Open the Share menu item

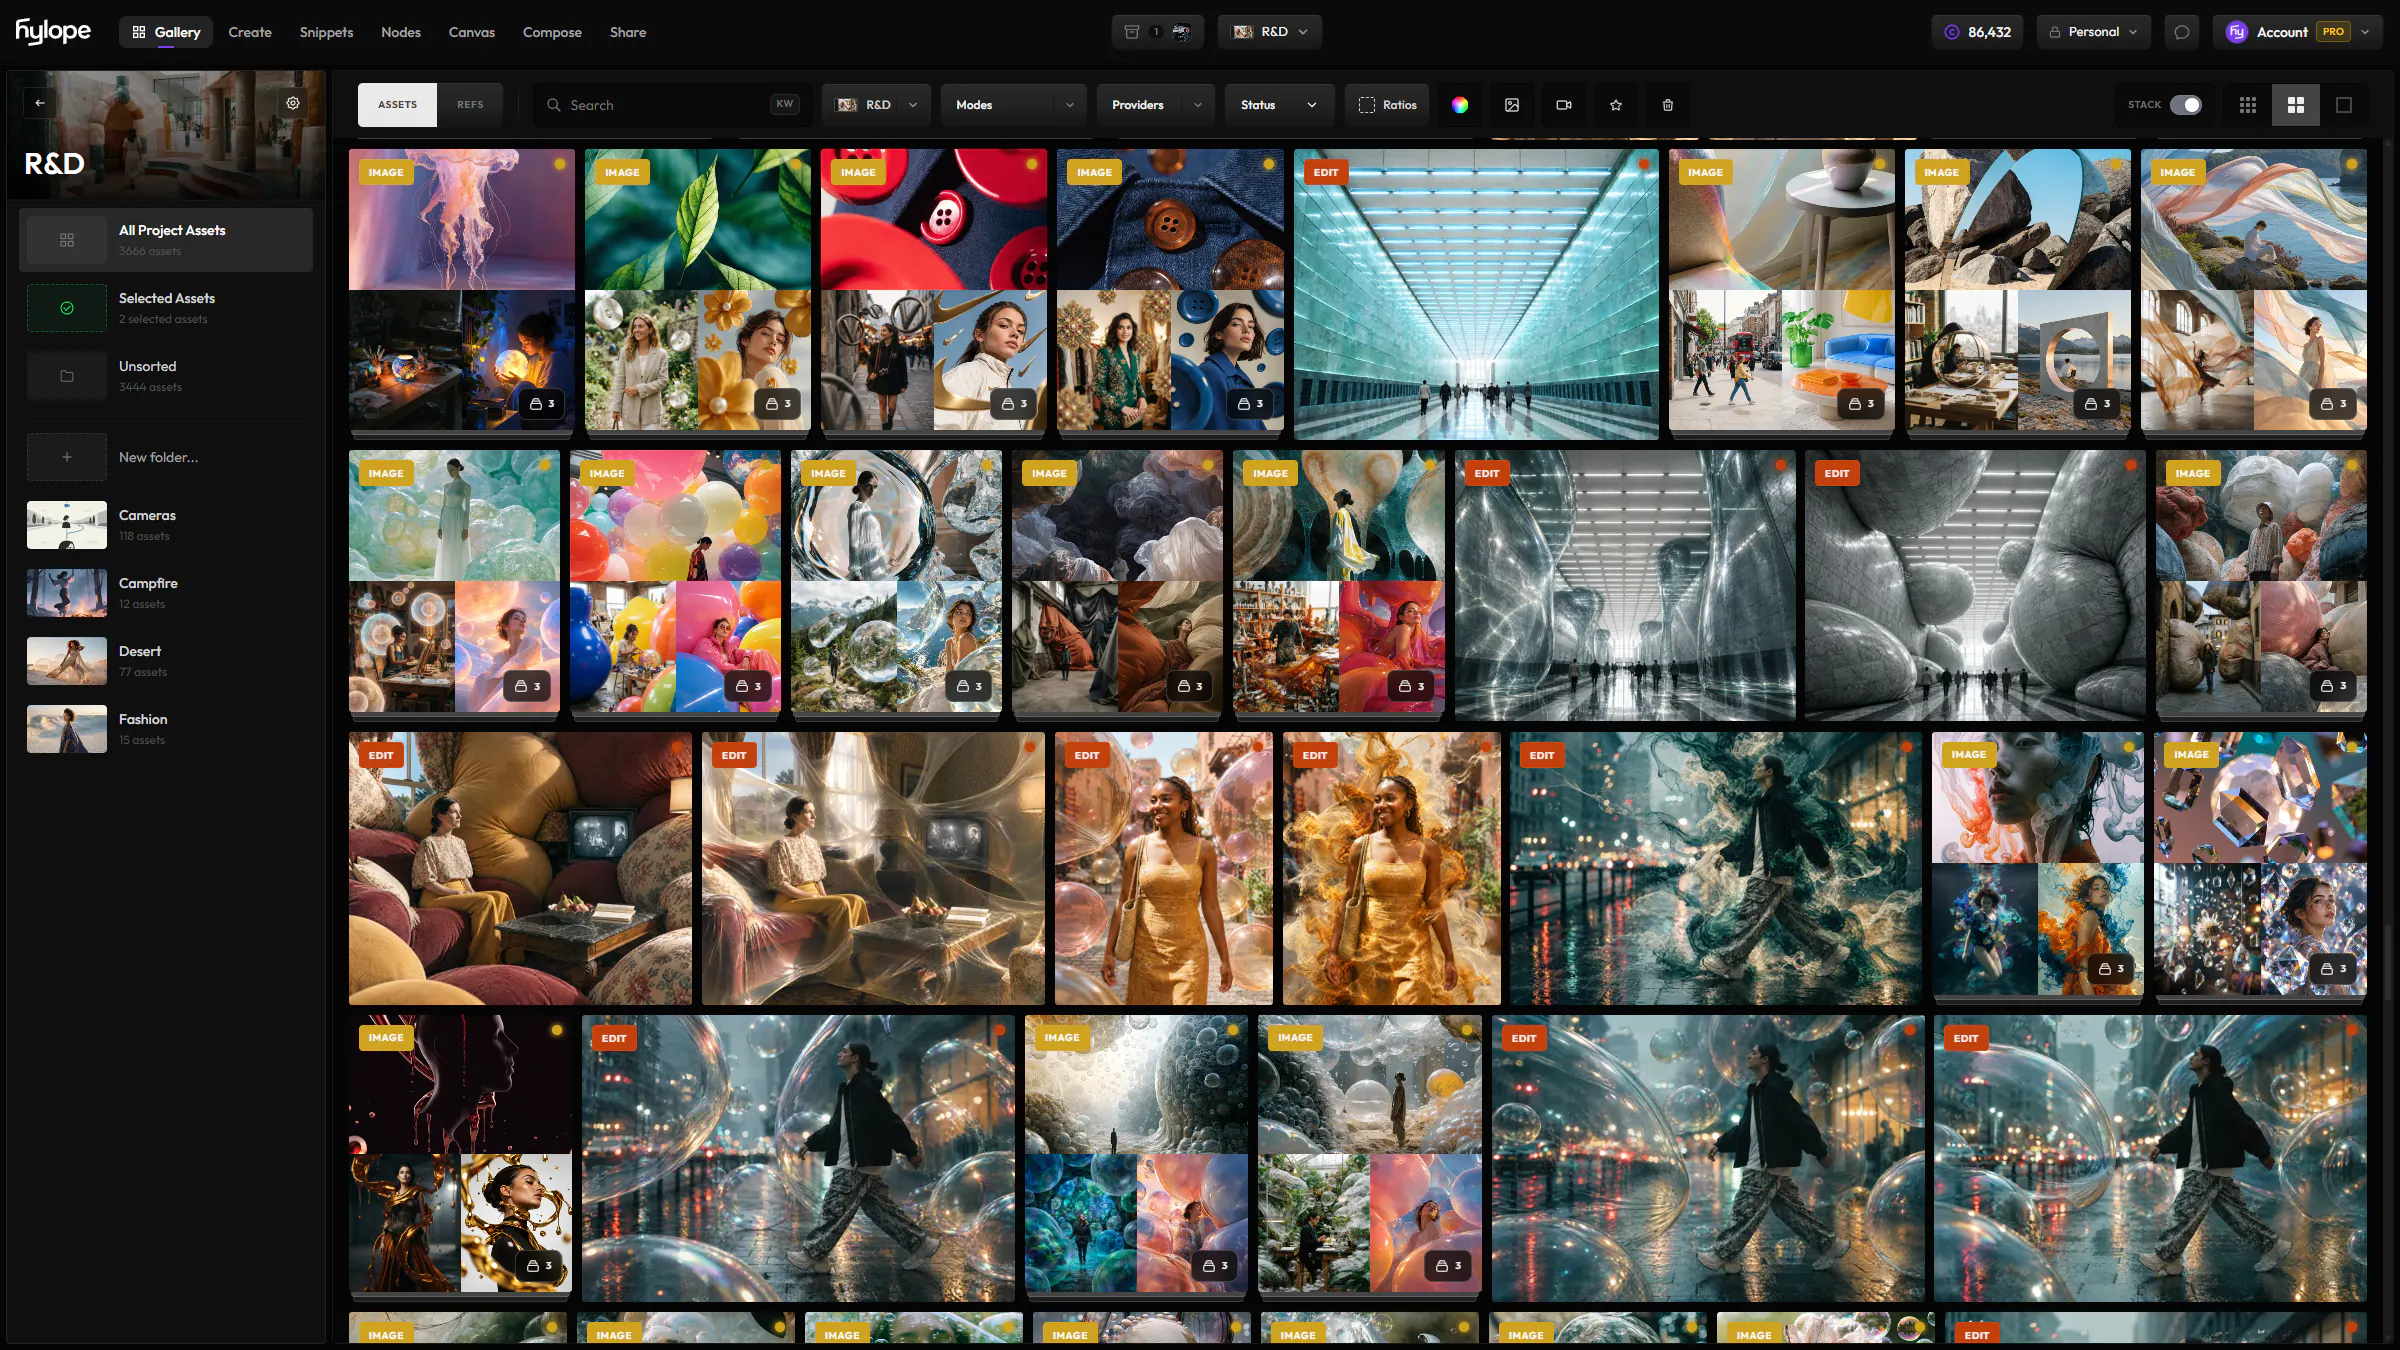click(x=628, y=32)
